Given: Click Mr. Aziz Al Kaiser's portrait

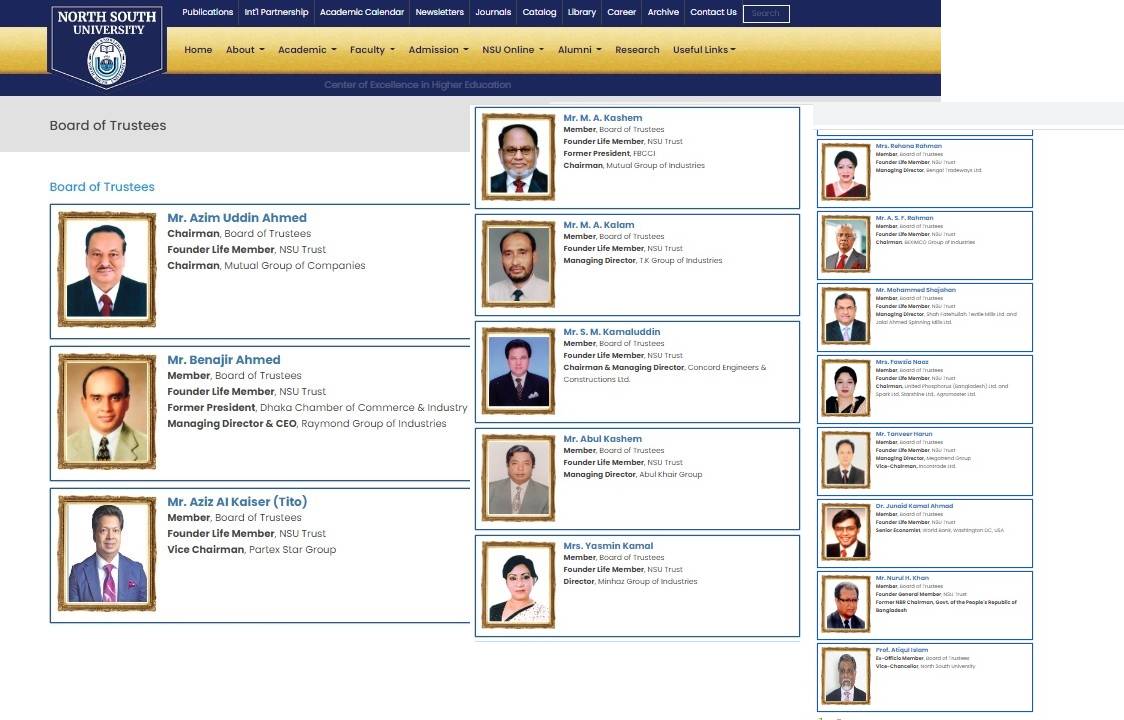Looking at the screenshot, I should (107, 554).
